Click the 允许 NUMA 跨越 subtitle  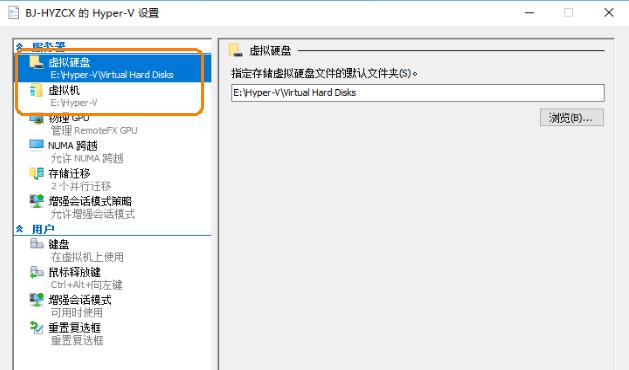87,159
